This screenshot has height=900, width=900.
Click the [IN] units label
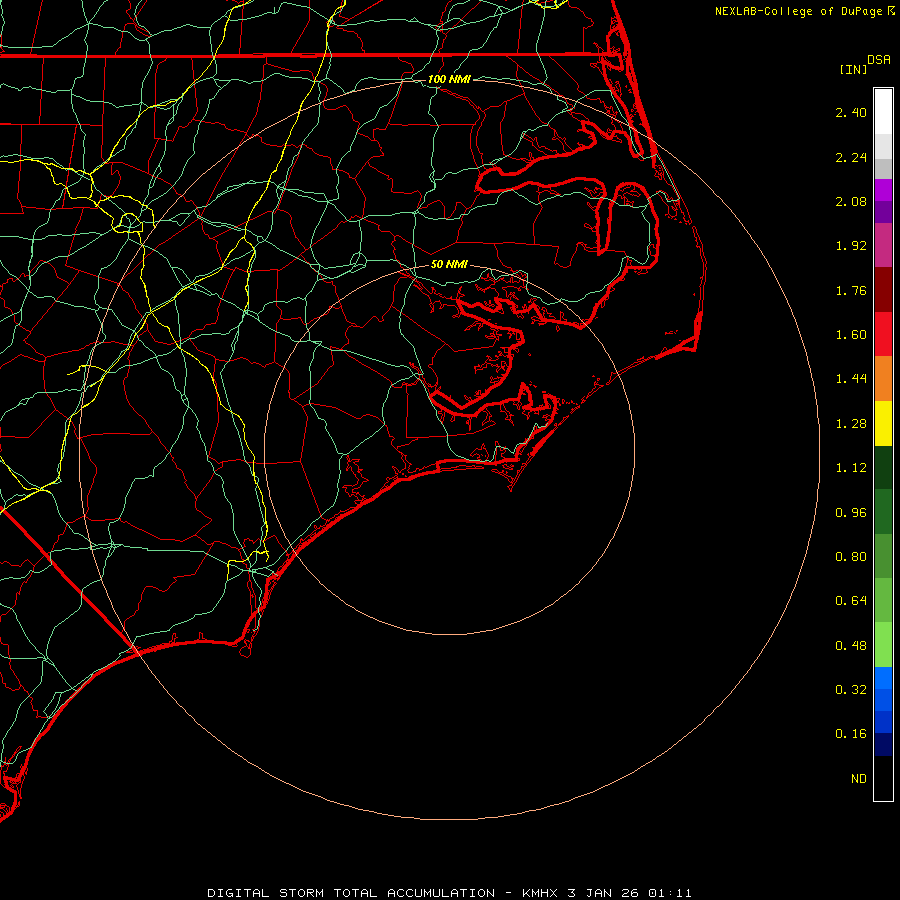pyautogui.click(x=853, y=69)
